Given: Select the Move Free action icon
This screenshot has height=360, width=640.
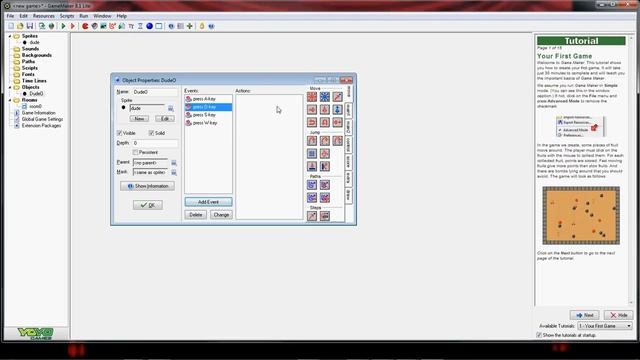Looking at the screenshot, I should [x=324, y=97].
